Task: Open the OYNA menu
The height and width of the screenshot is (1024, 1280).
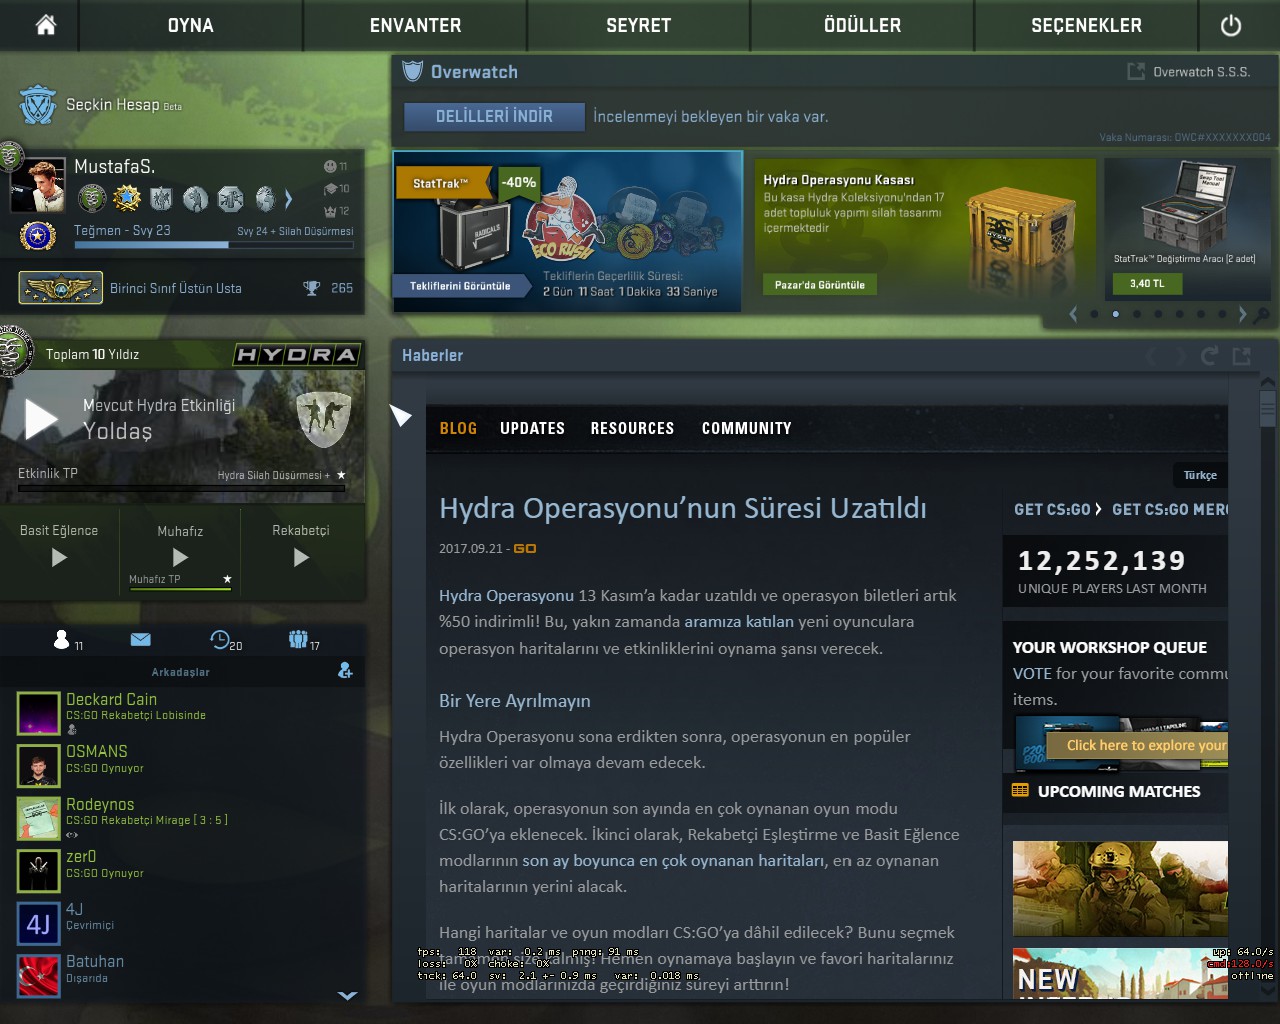Action: [x=191, y=25]
